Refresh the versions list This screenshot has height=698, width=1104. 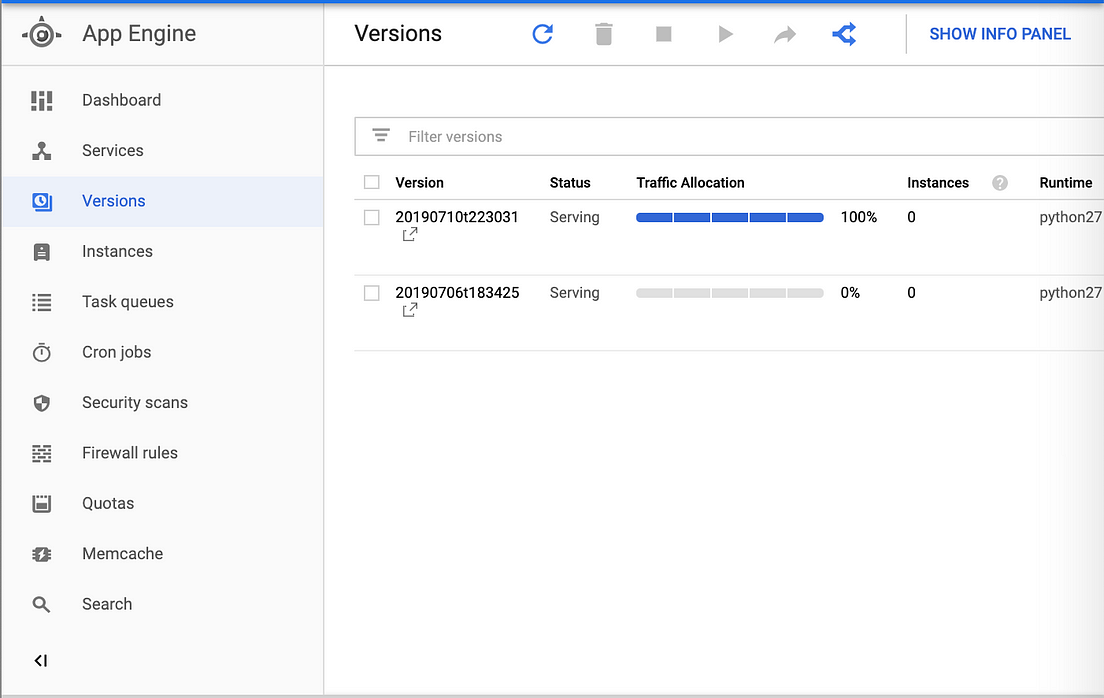coord(542,34)
